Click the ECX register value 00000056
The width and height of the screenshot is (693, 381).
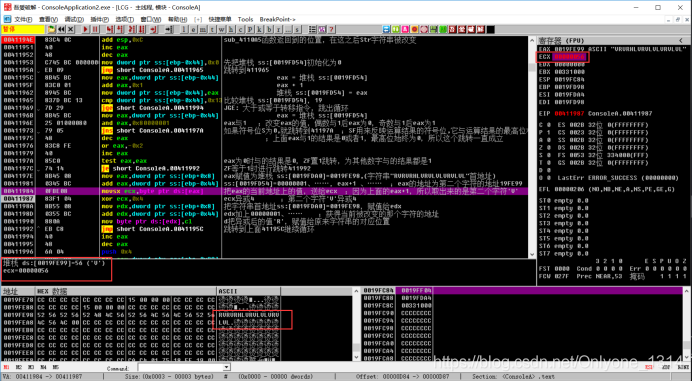coord(569,57)
